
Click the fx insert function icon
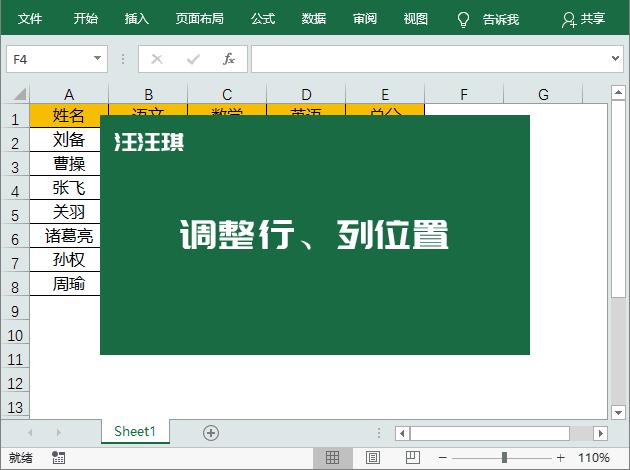[229, 59]
